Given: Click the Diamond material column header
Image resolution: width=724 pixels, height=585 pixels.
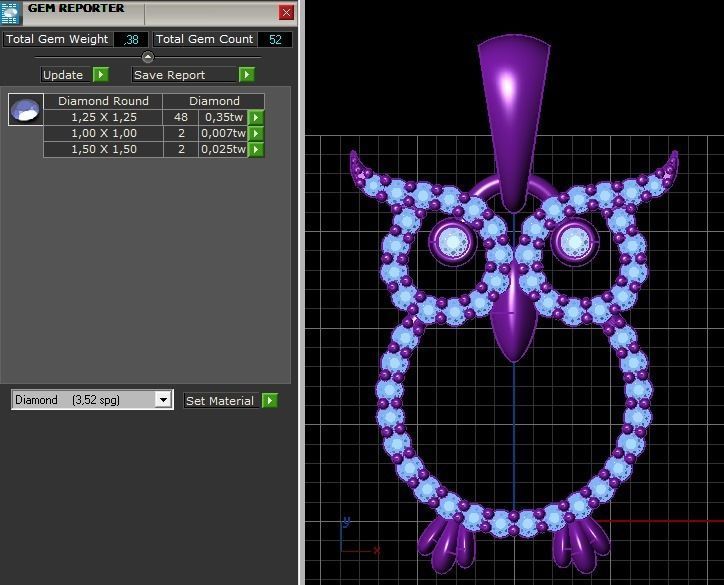Looking at the screenshot, I should 214,101.
